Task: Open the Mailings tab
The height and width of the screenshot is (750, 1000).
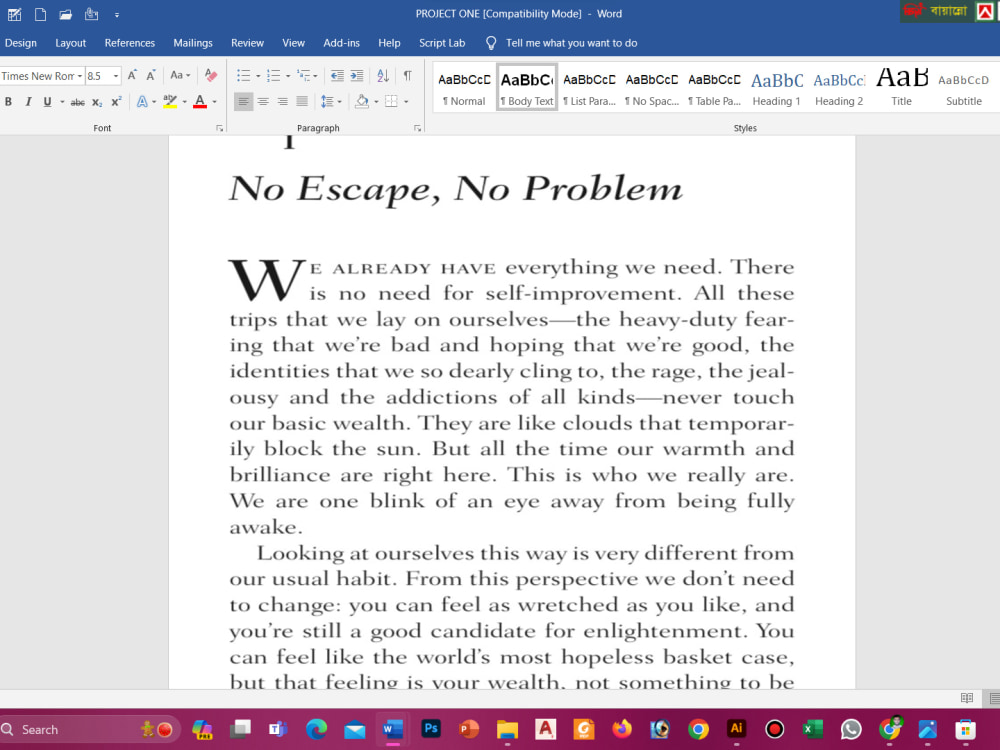Action: point(193,43)
